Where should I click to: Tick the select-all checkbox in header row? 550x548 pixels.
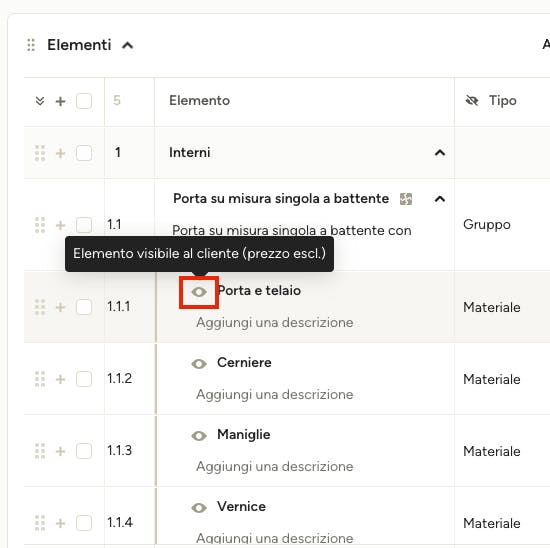[84, 101]
